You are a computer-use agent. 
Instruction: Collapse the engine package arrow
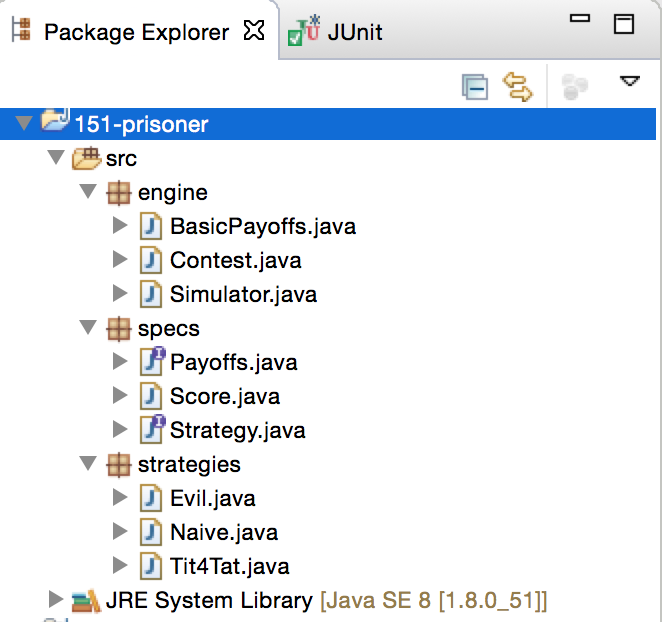[88, 192]
